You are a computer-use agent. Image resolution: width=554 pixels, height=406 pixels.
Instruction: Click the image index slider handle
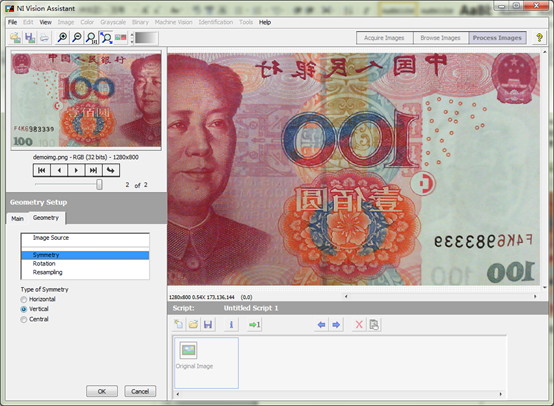pyautogui.click(x=100, y=184)
